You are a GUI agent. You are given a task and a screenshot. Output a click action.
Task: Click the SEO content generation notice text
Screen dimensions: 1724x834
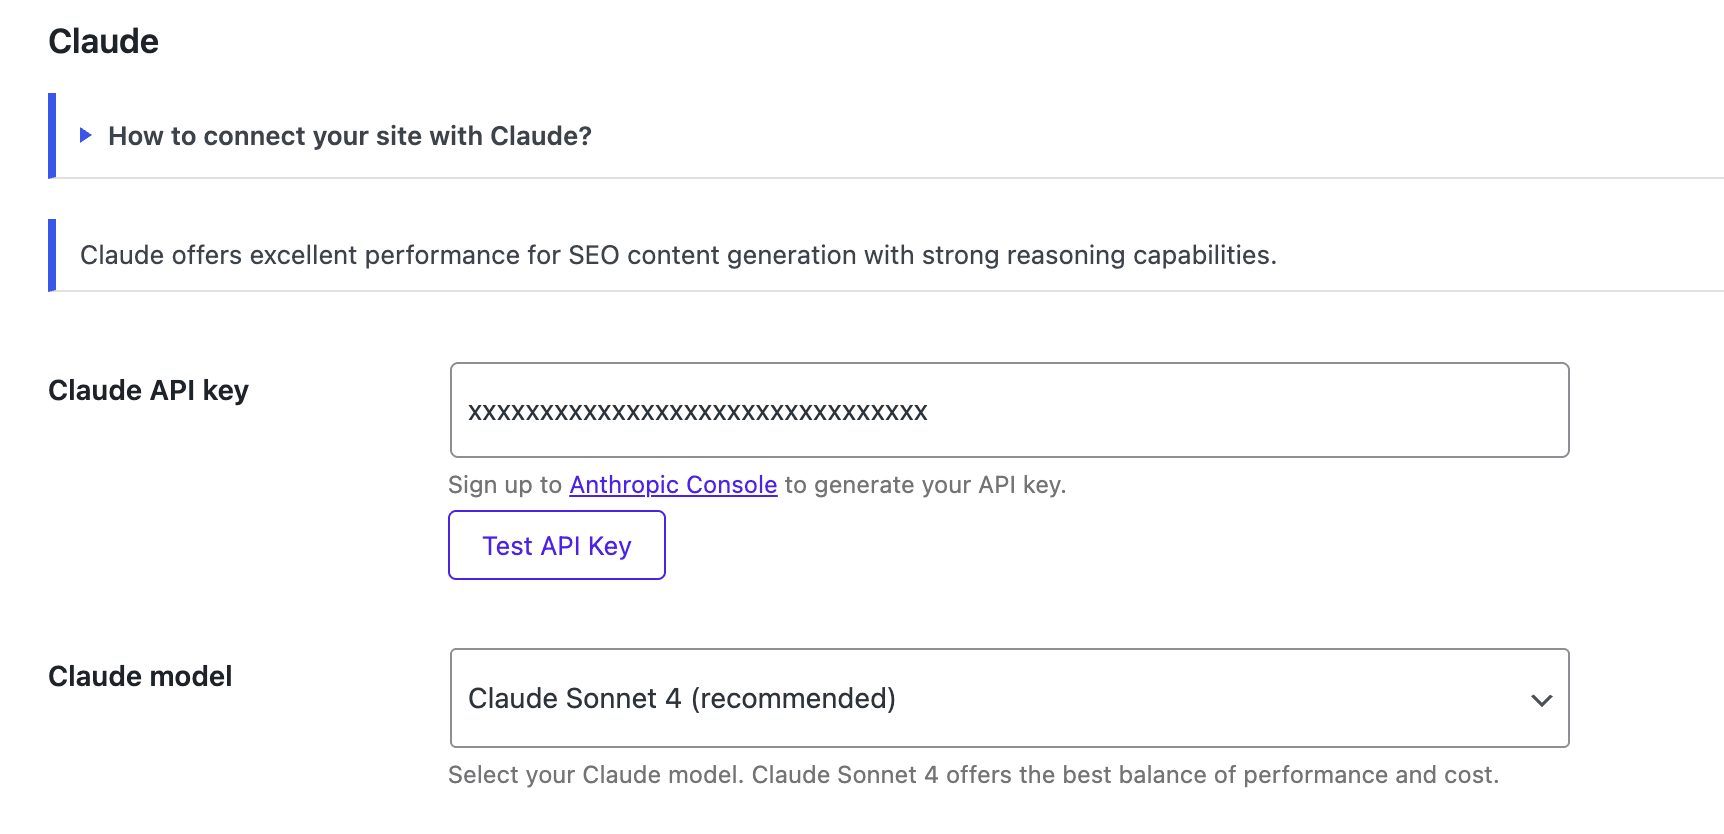click(677, 255)
